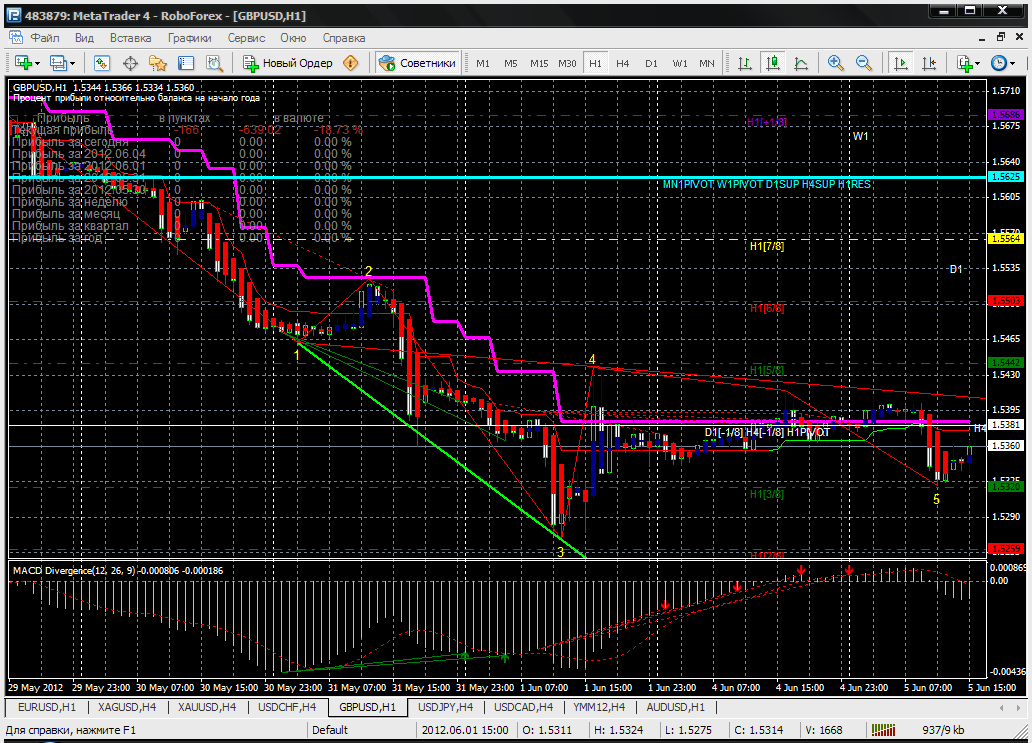Select the M5 timeframe
This screenshot has width=1032, height=743.
coord(511,63)
